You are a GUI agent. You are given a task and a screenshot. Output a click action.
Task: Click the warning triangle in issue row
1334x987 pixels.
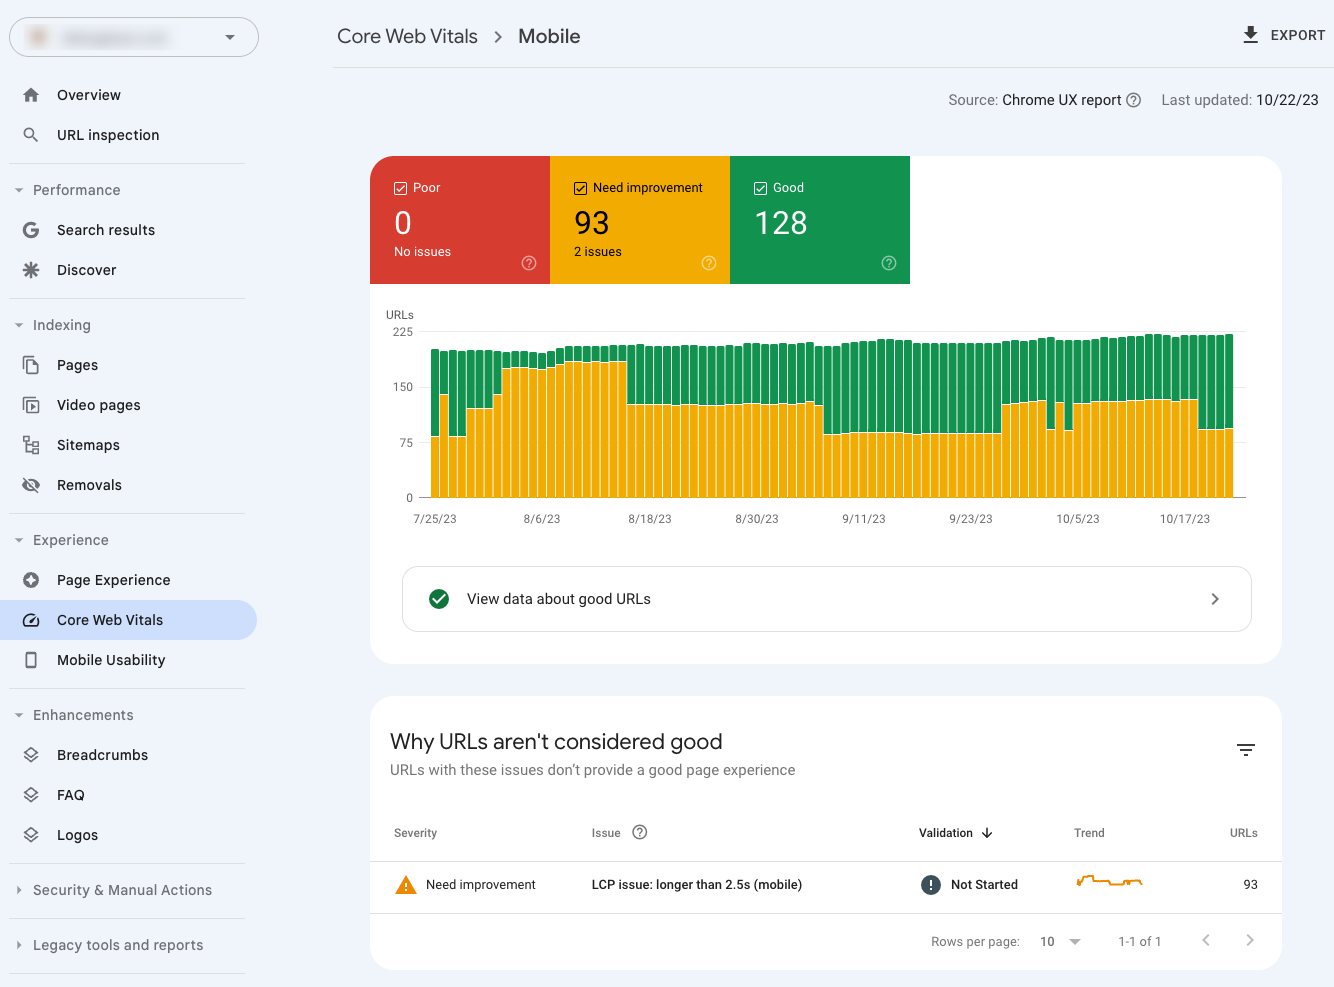click(406, 885)
